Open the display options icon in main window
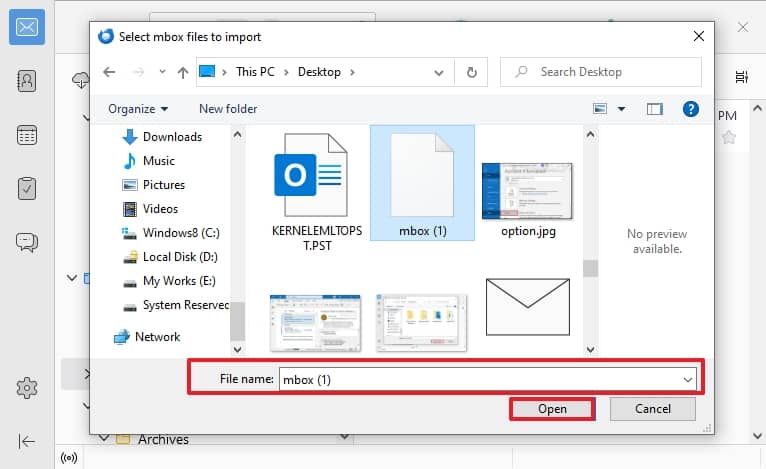The width and height of the screenshot is (766, 469). [x=742, y=77]
